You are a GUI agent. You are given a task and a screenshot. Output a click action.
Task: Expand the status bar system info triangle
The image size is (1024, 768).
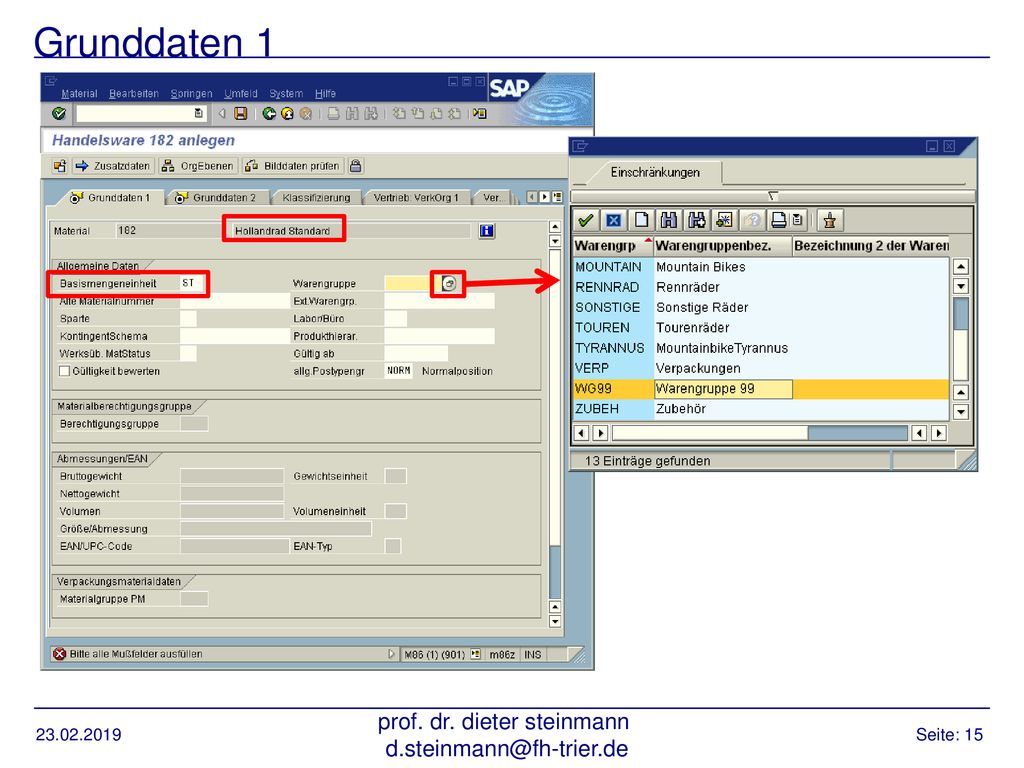point(391,654)
